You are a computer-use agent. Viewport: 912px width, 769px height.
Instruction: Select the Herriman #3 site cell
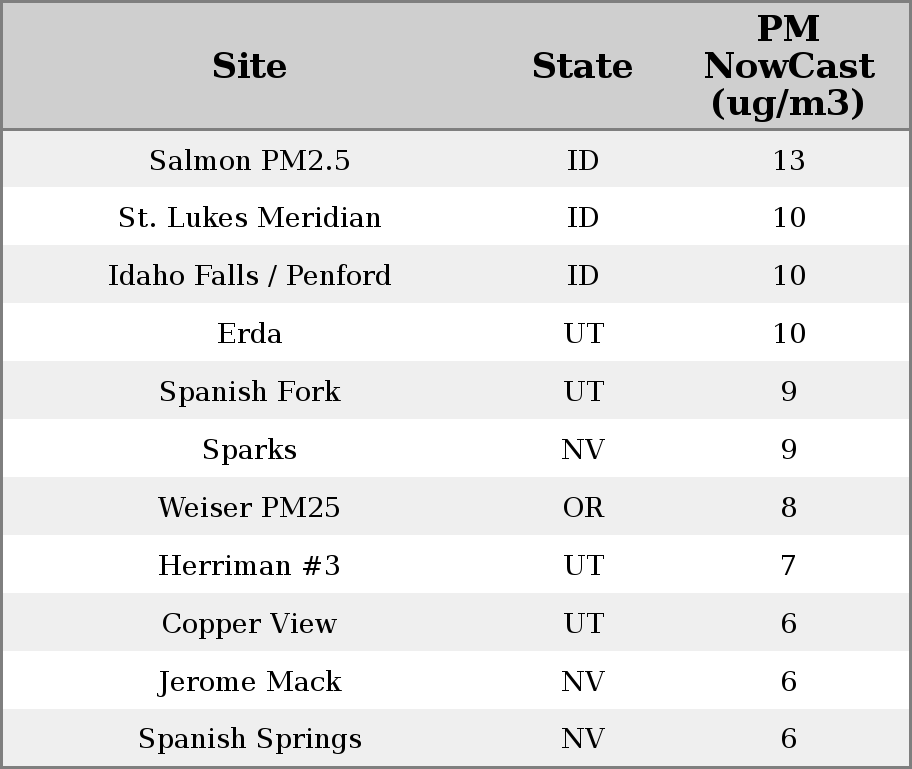pyautogui.click(x=249, y=566)
